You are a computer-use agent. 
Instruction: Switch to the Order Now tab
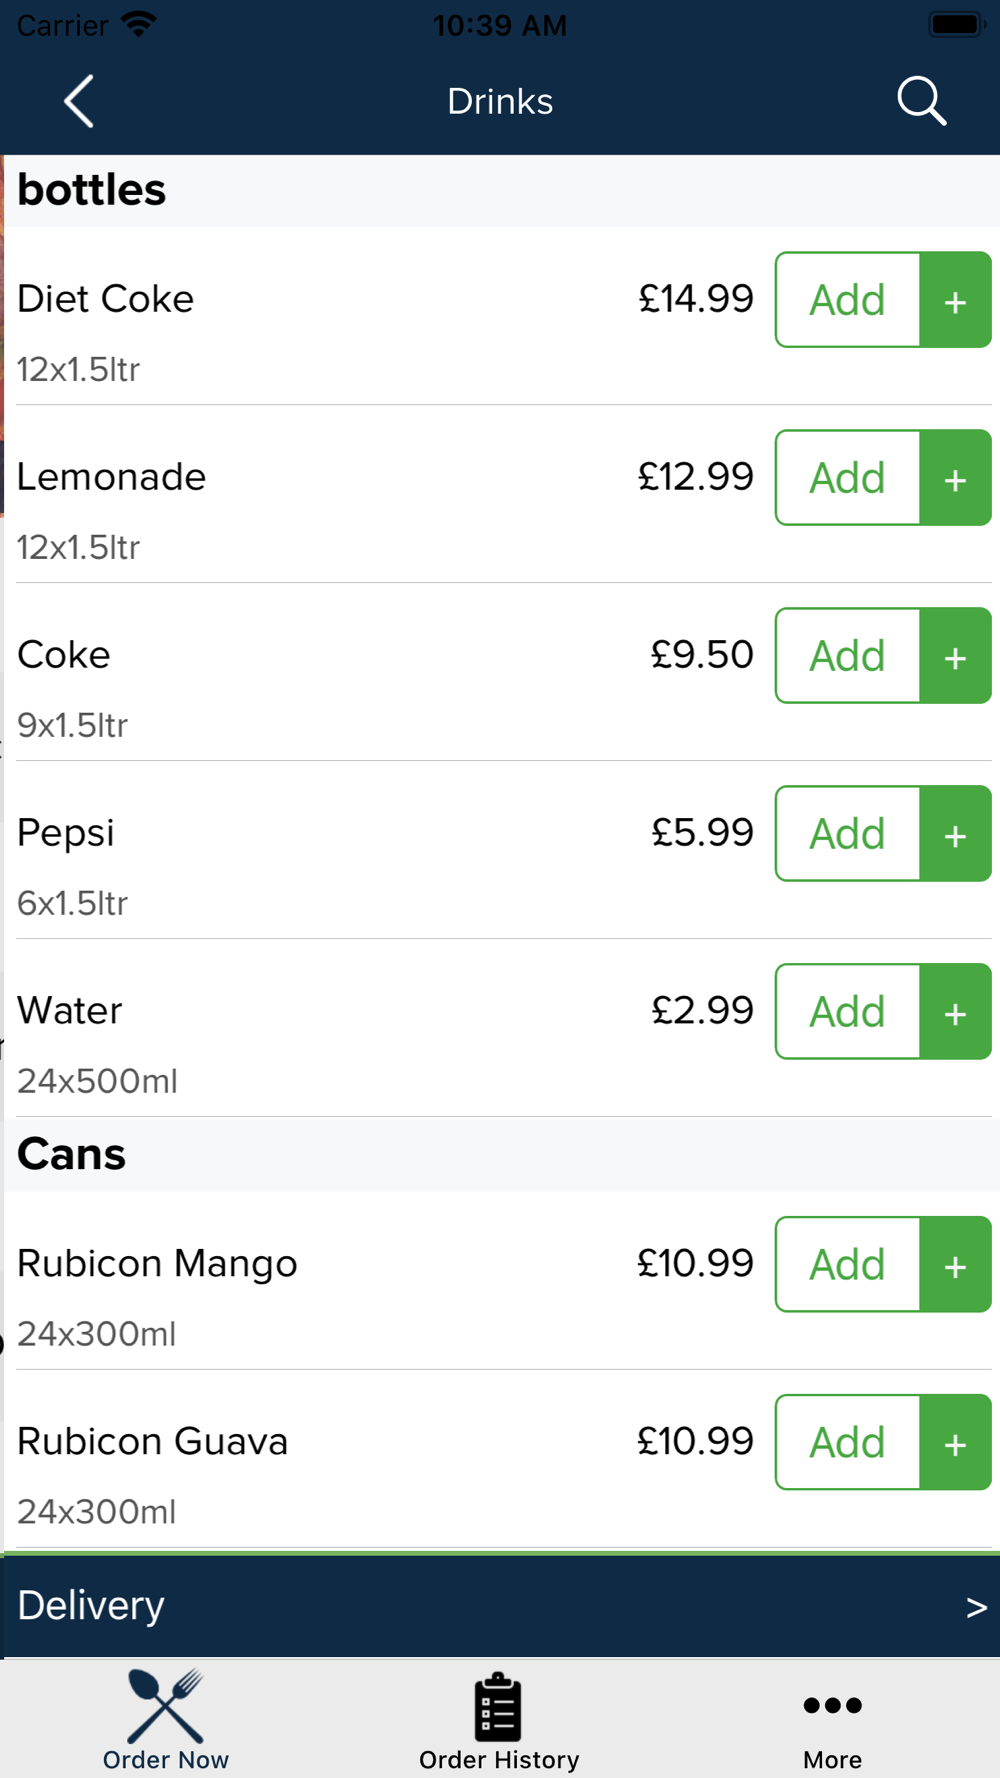pyautogui.click(x=166, y=1720)
